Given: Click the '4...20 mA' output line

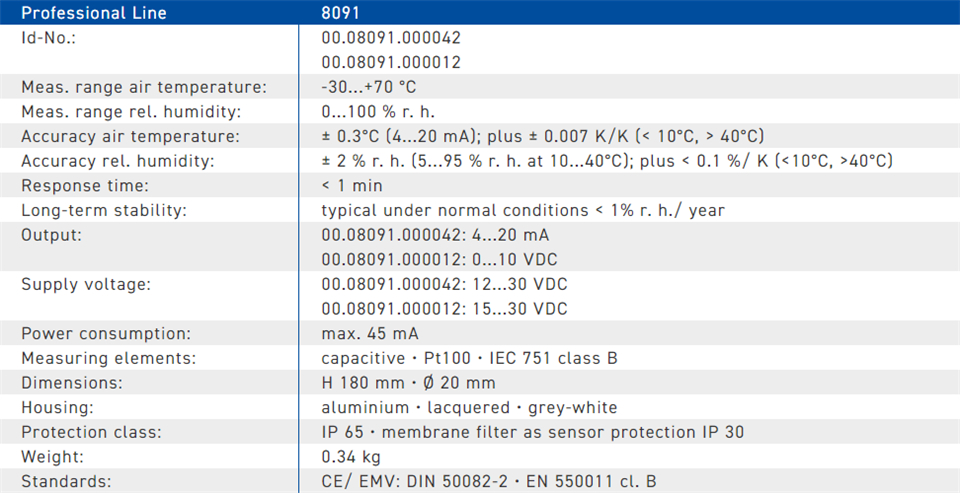Looking at the screenshot, I should point(435,235).
